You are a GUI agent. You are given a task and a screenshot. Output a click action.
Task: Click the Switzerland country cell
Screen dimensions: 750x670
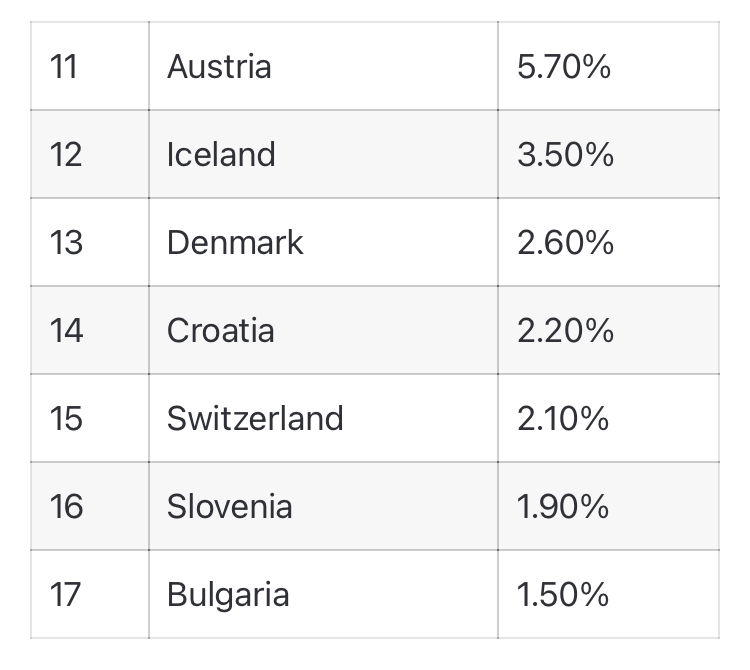click(255, 418)
